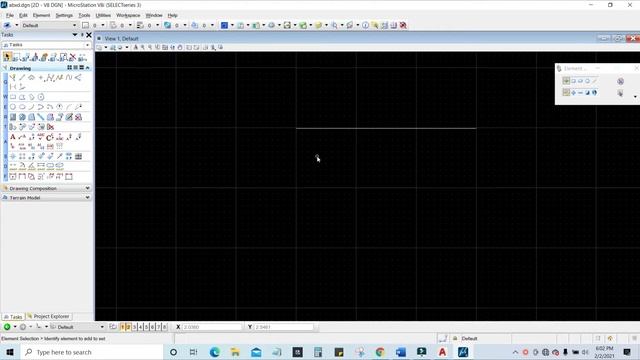Viewport: 640px width, 360px height.
Task: Open Google Chrome from the taskbar
Action: pyautogui.click(x=380, y=352)
